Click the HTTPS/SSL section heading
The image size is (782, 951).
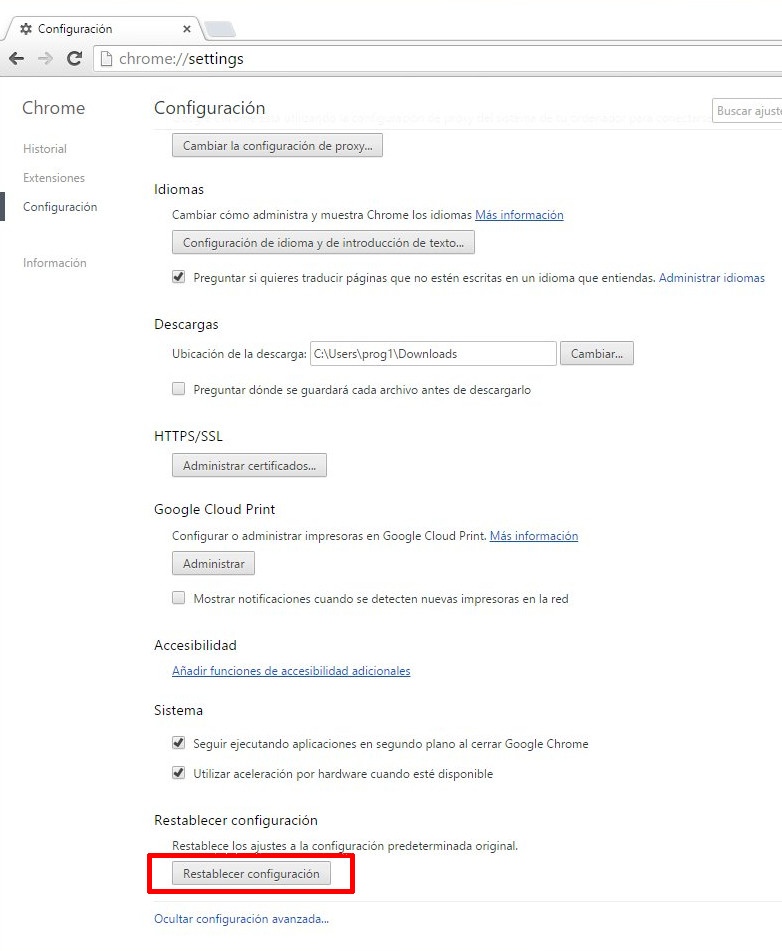click(x=188, y=436)
